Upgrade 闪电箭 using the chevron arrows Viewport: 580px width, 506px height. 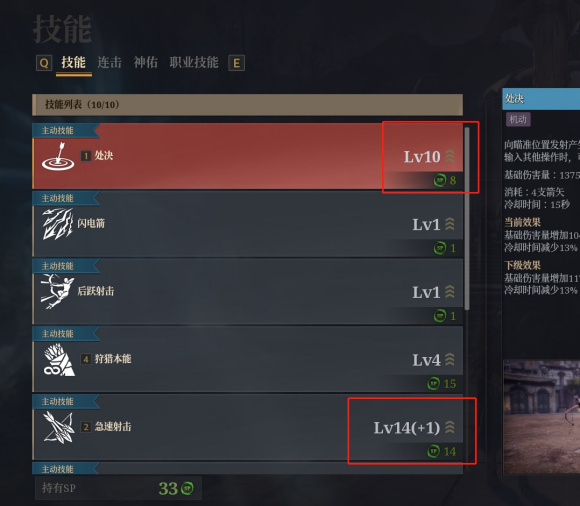pyautogui.click(x=450, y=224)
